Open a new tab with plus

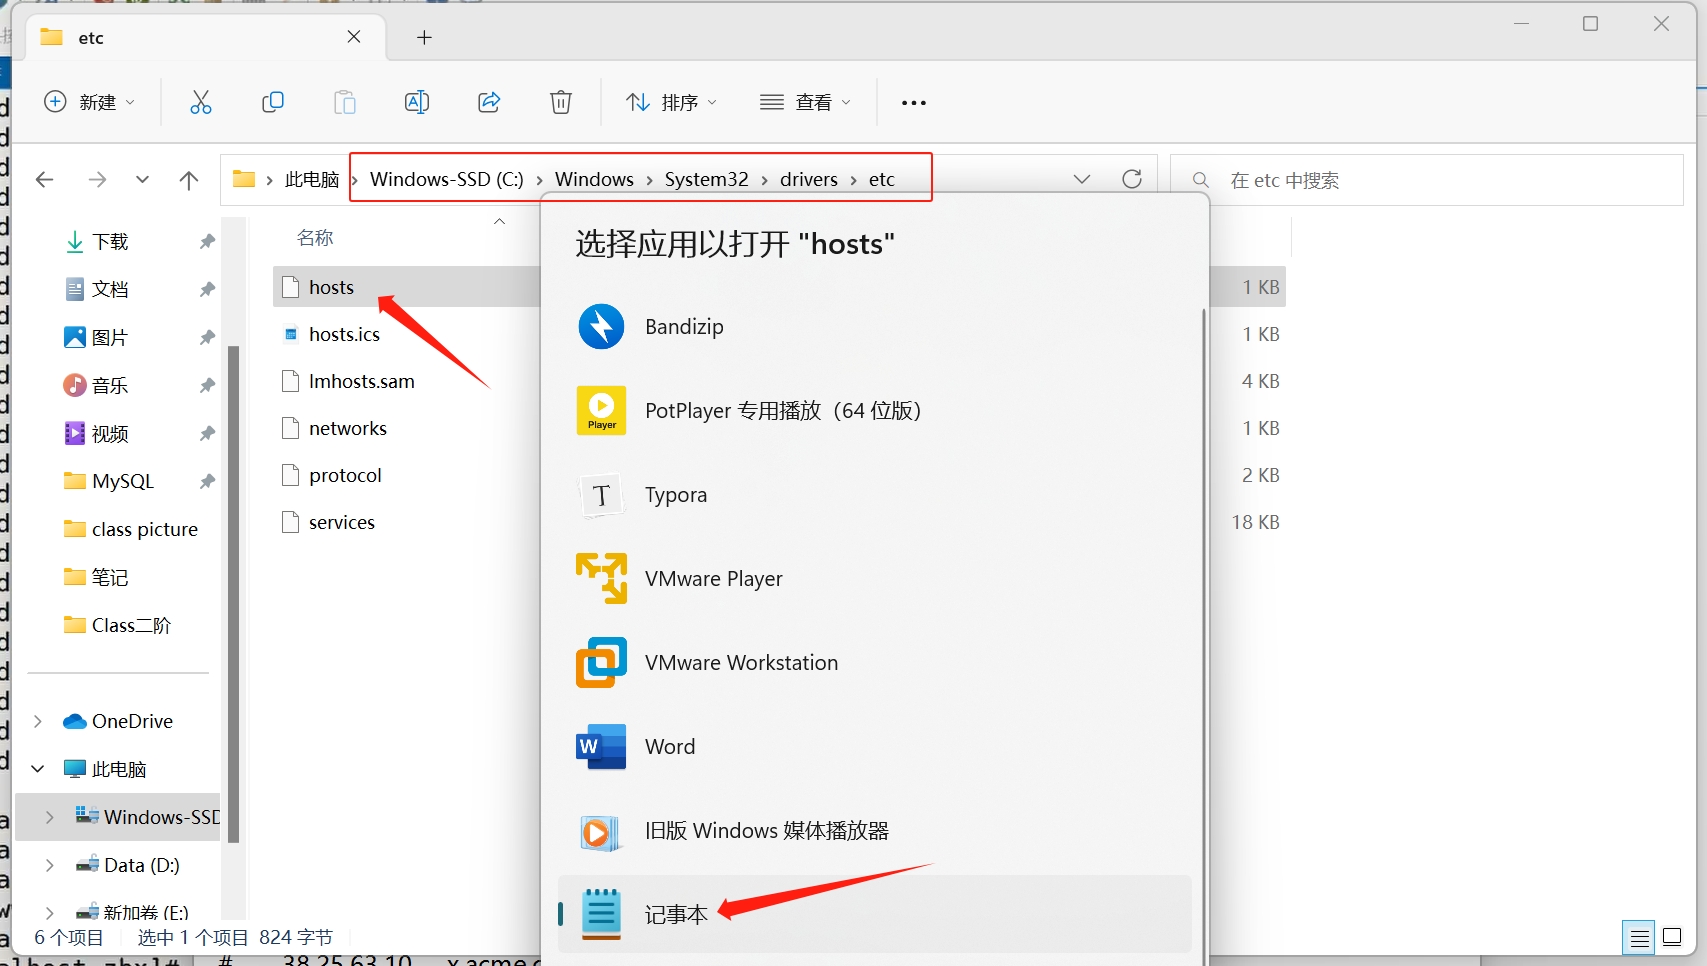[x=424, y=37]
